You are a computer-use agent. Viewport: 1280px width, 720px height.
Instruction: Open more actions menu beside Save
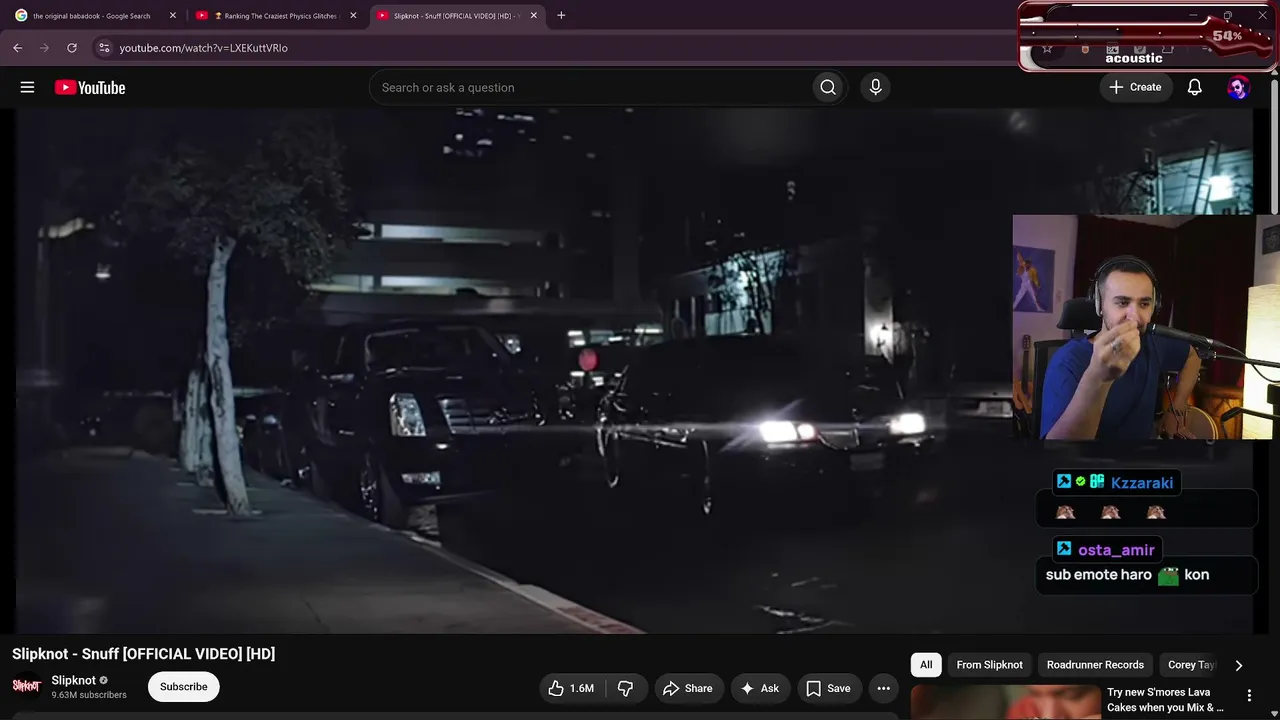point(883,688)
